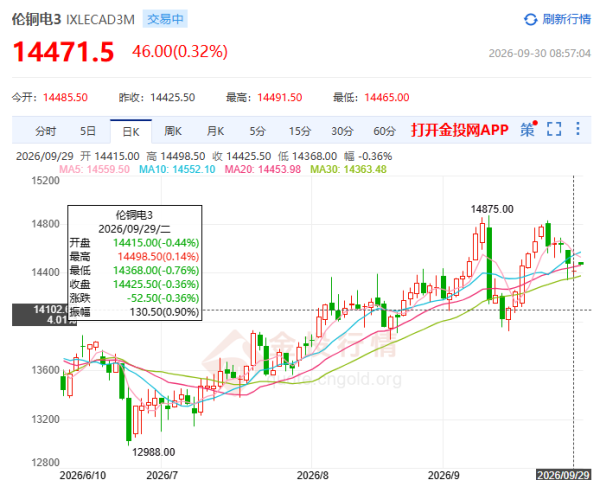The image size is (600, 480).
Task: Click the 2026/09/29 crosshair date label
Action: [564, 475]
